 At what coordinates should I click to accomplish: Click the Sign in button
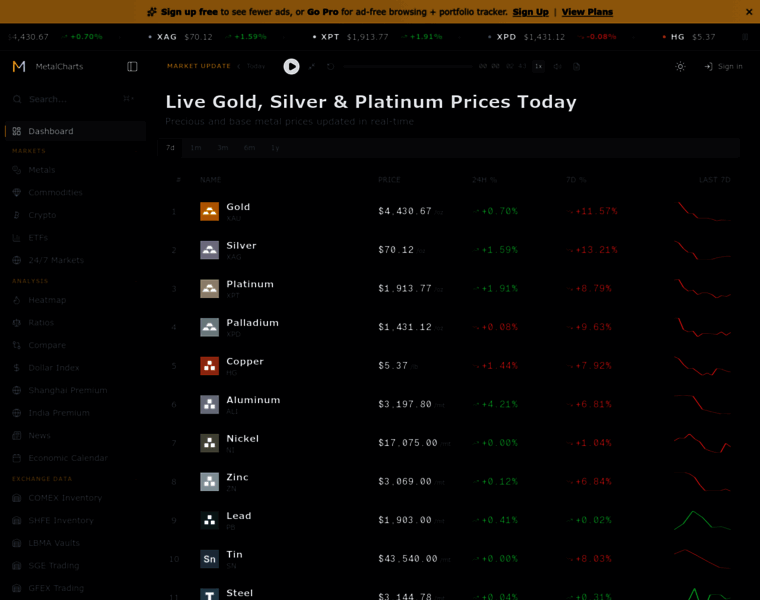pos(723,67)
